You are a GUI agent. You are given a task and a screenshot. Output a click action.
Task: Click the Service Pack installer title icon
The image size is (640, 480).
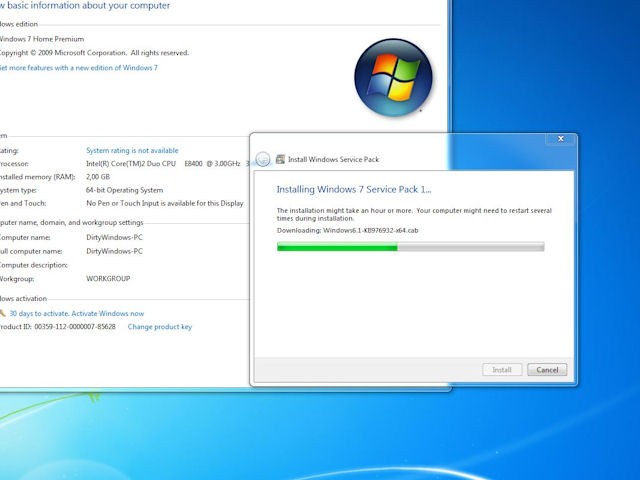coord(280,159)
